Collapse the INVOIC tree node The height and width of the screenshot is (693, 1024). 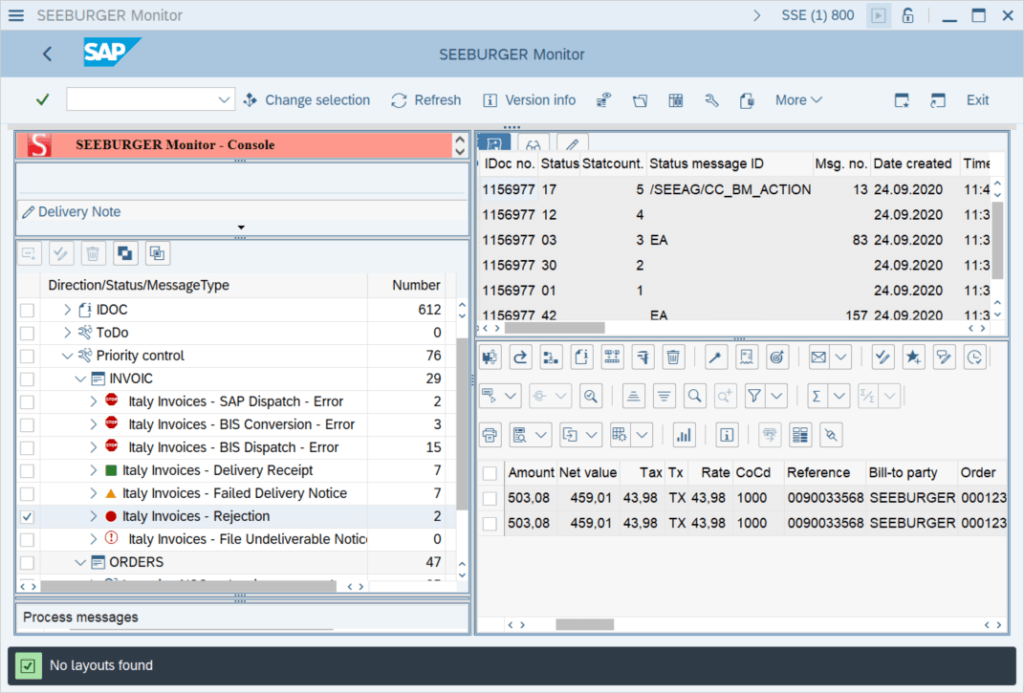coord(80,379)
